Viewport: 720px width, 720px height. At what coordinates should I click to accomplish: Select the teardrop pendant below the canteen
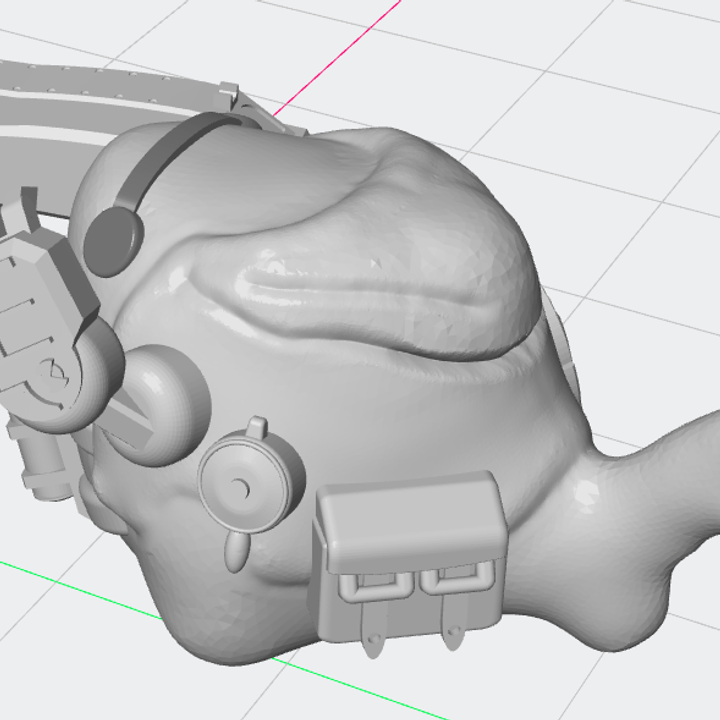click(236, 551)
